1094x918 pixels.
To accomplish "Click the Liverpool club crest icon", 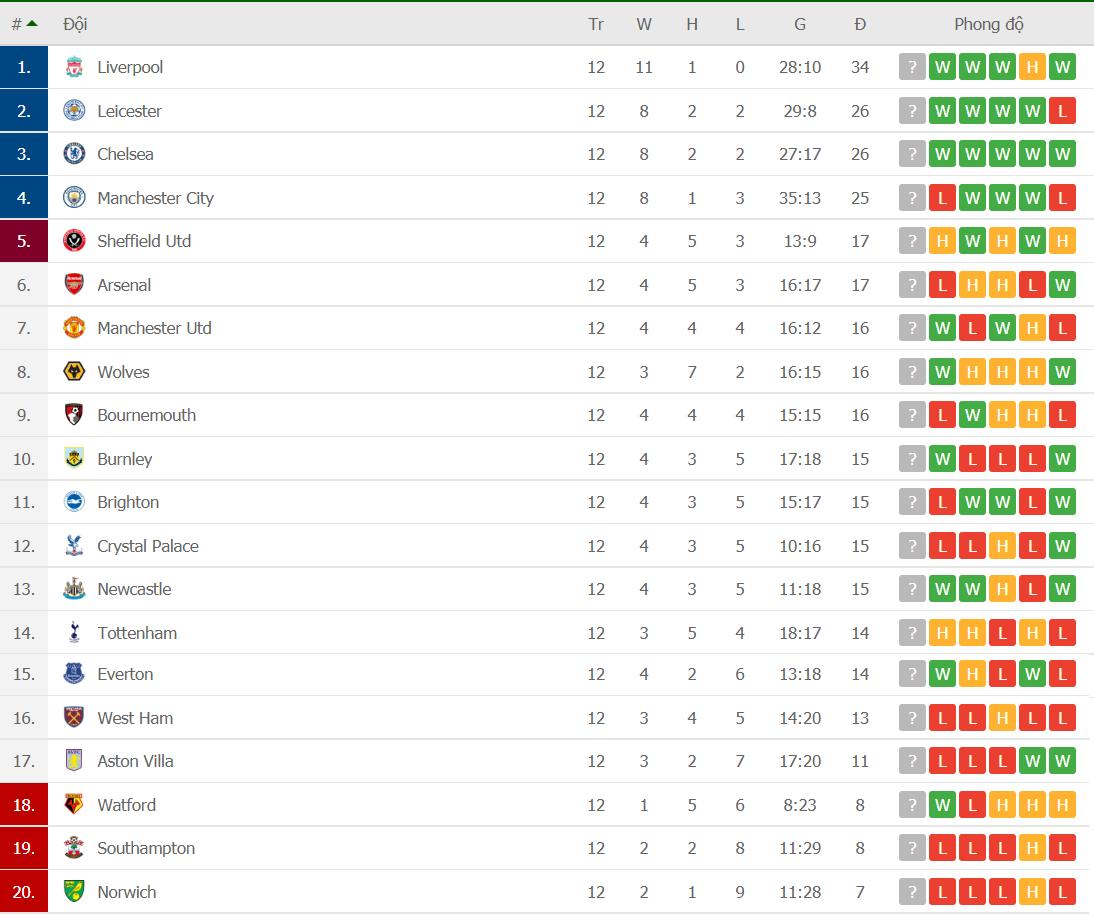I will tap(74, 67).
